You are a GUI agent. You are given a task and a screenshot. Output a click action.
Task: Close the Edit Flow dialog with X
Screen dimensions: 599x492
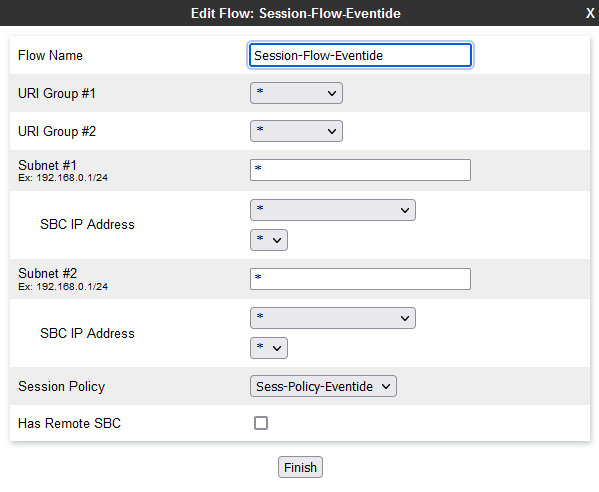click(590, 13)
